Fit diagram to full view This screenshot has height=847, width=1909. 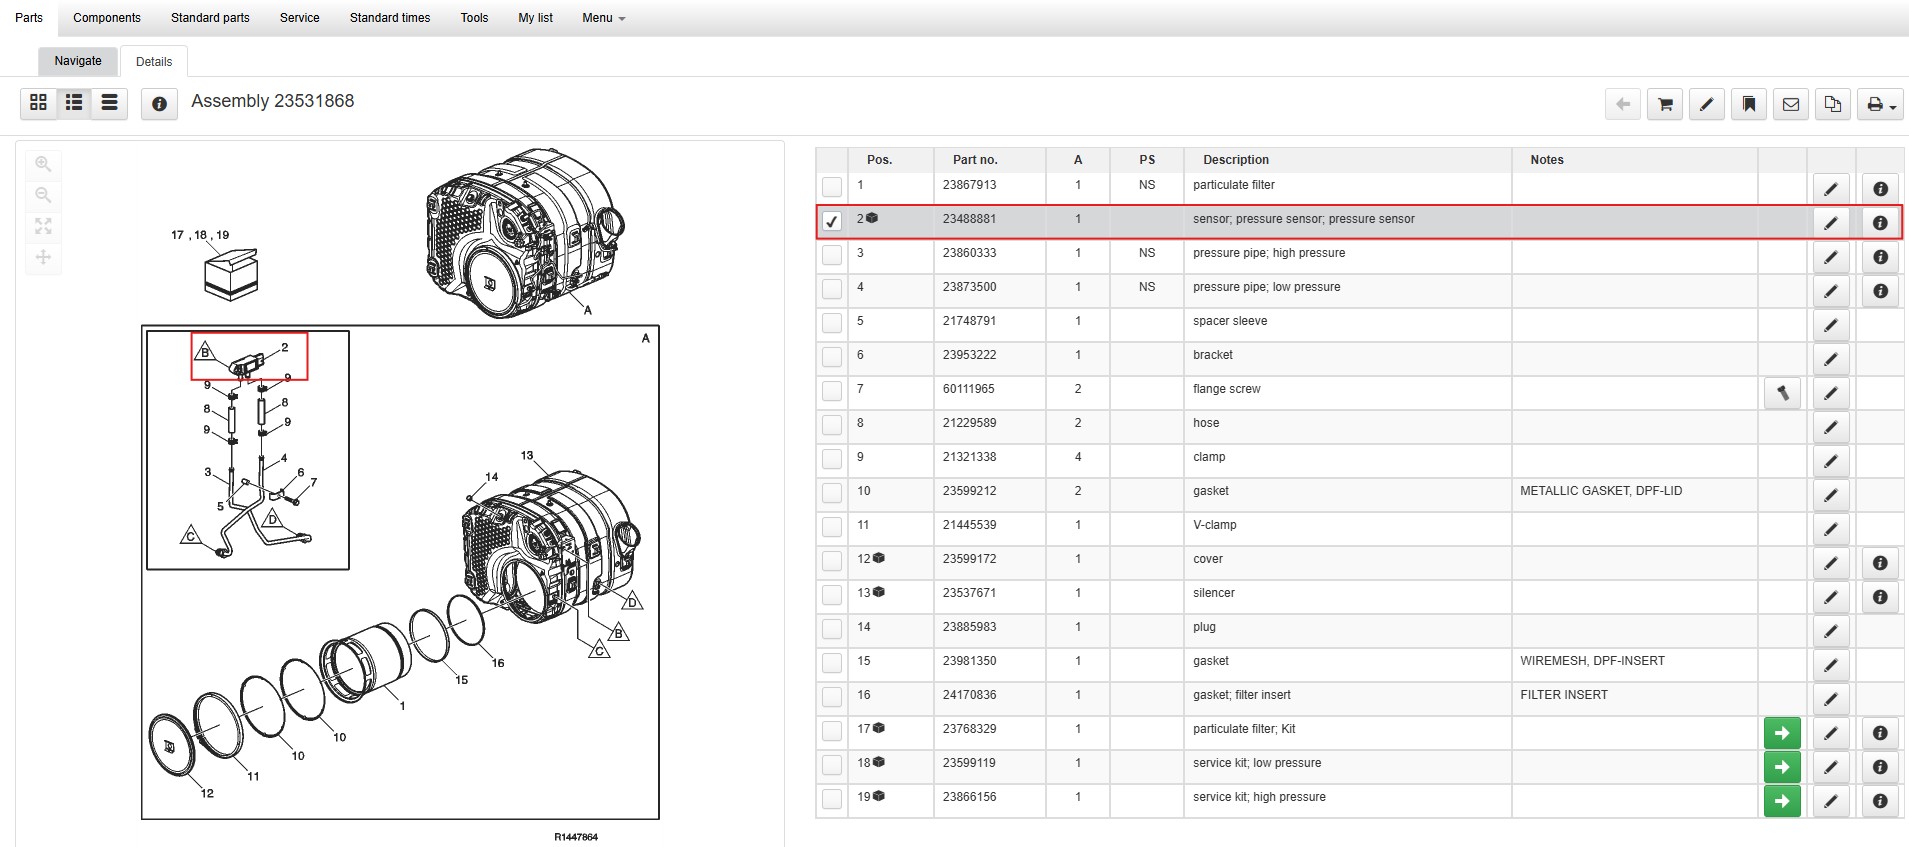coord(43,226)
